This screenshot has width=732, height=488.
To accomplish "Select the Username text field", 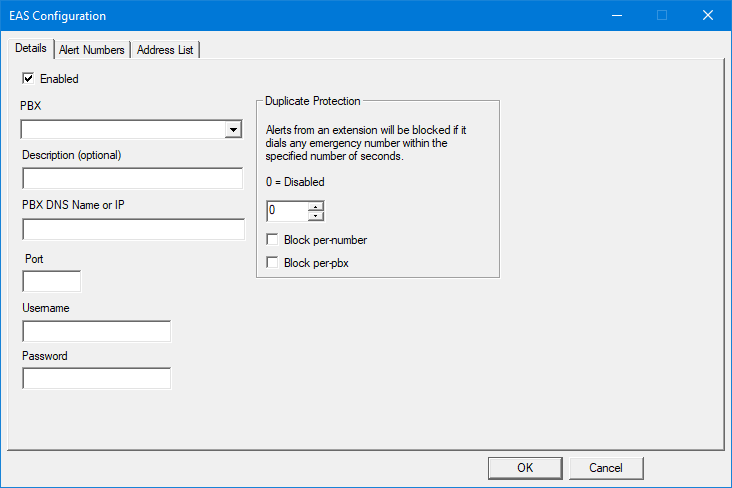I will point(96,331).
